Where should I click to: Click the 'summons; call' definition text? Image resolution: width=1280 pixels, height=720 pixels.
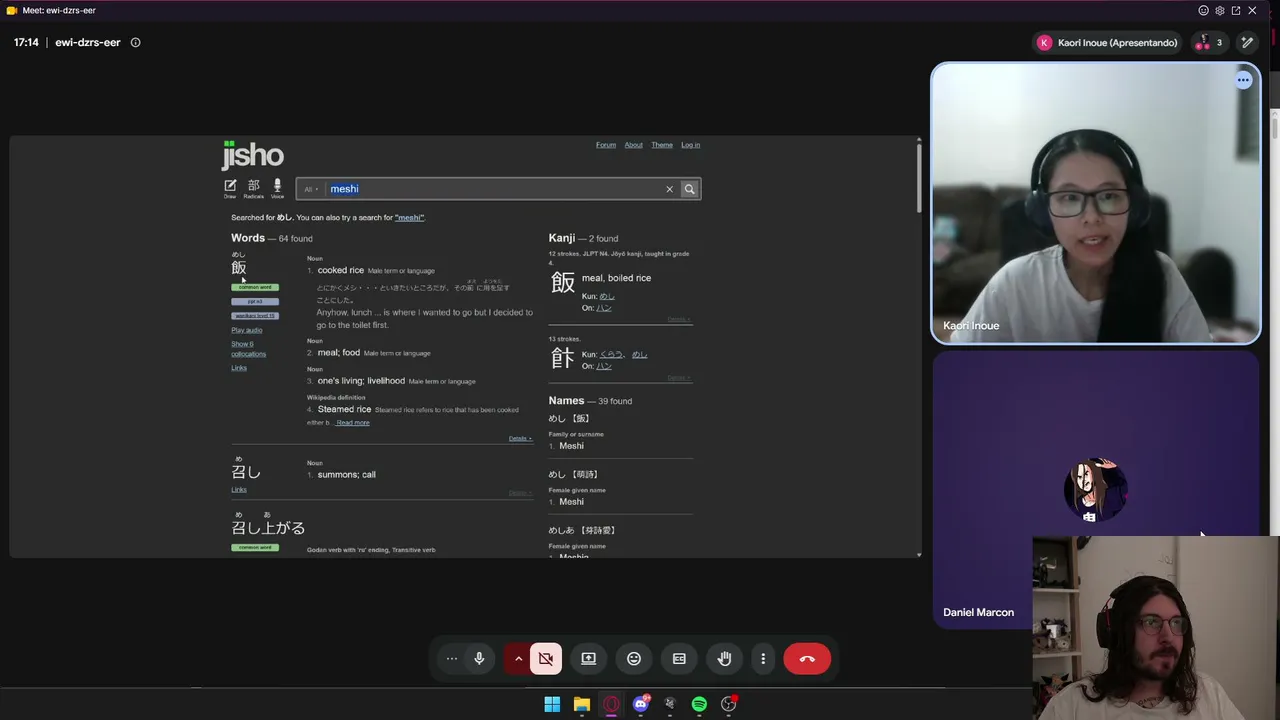pyautogui.click(x=346, y=475)
